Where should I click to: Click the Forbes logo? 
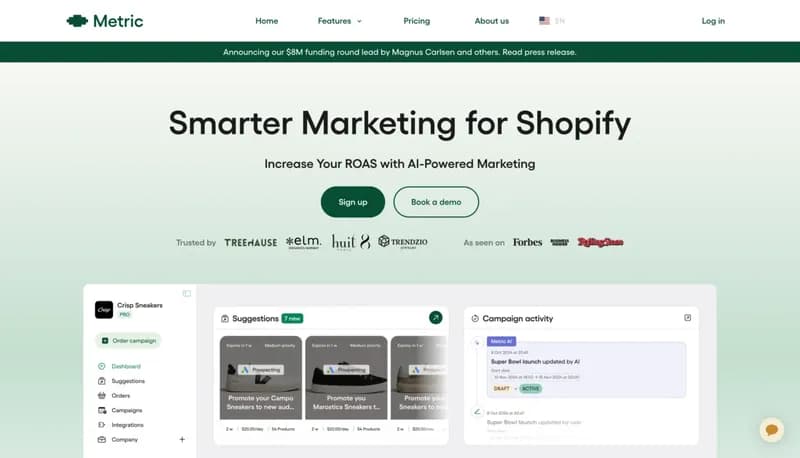click(528, 242)
